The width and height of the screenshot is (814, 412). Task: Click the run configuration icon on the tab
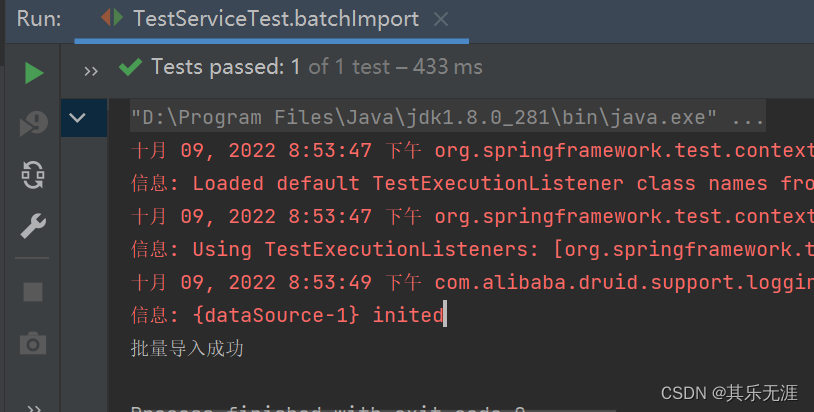click(x=113, y=19)
